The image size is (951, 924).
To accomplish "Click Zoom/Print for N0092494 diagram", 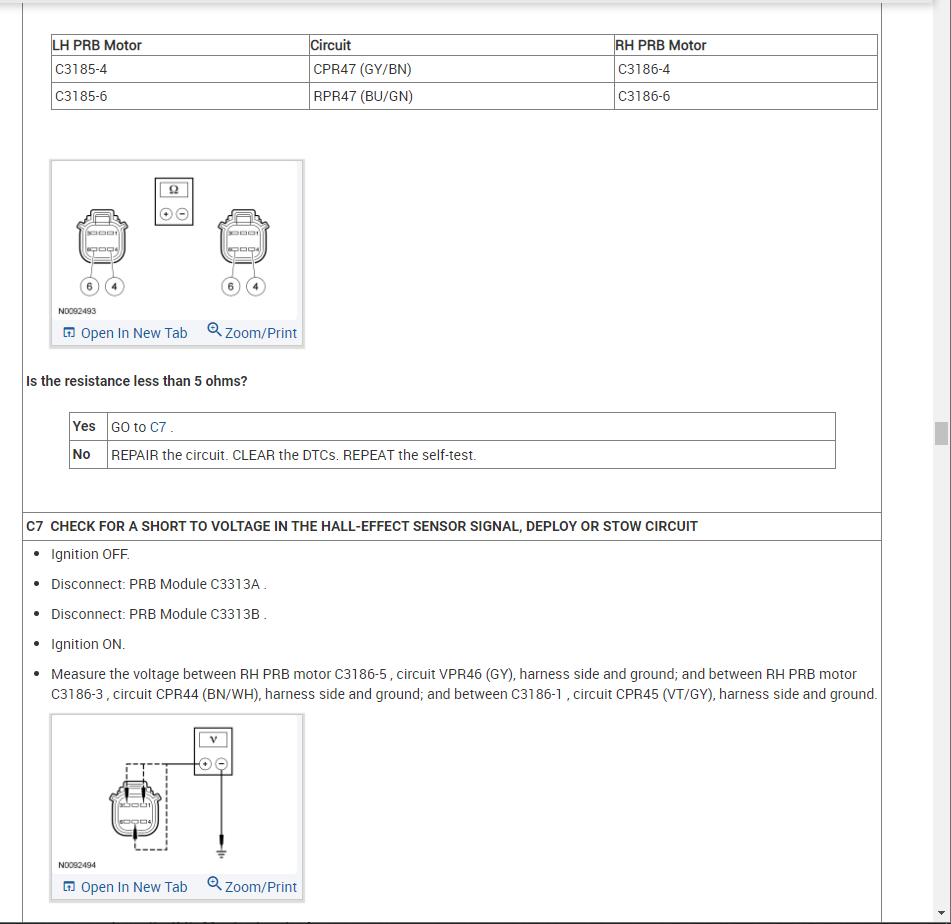I will (252, 886).
